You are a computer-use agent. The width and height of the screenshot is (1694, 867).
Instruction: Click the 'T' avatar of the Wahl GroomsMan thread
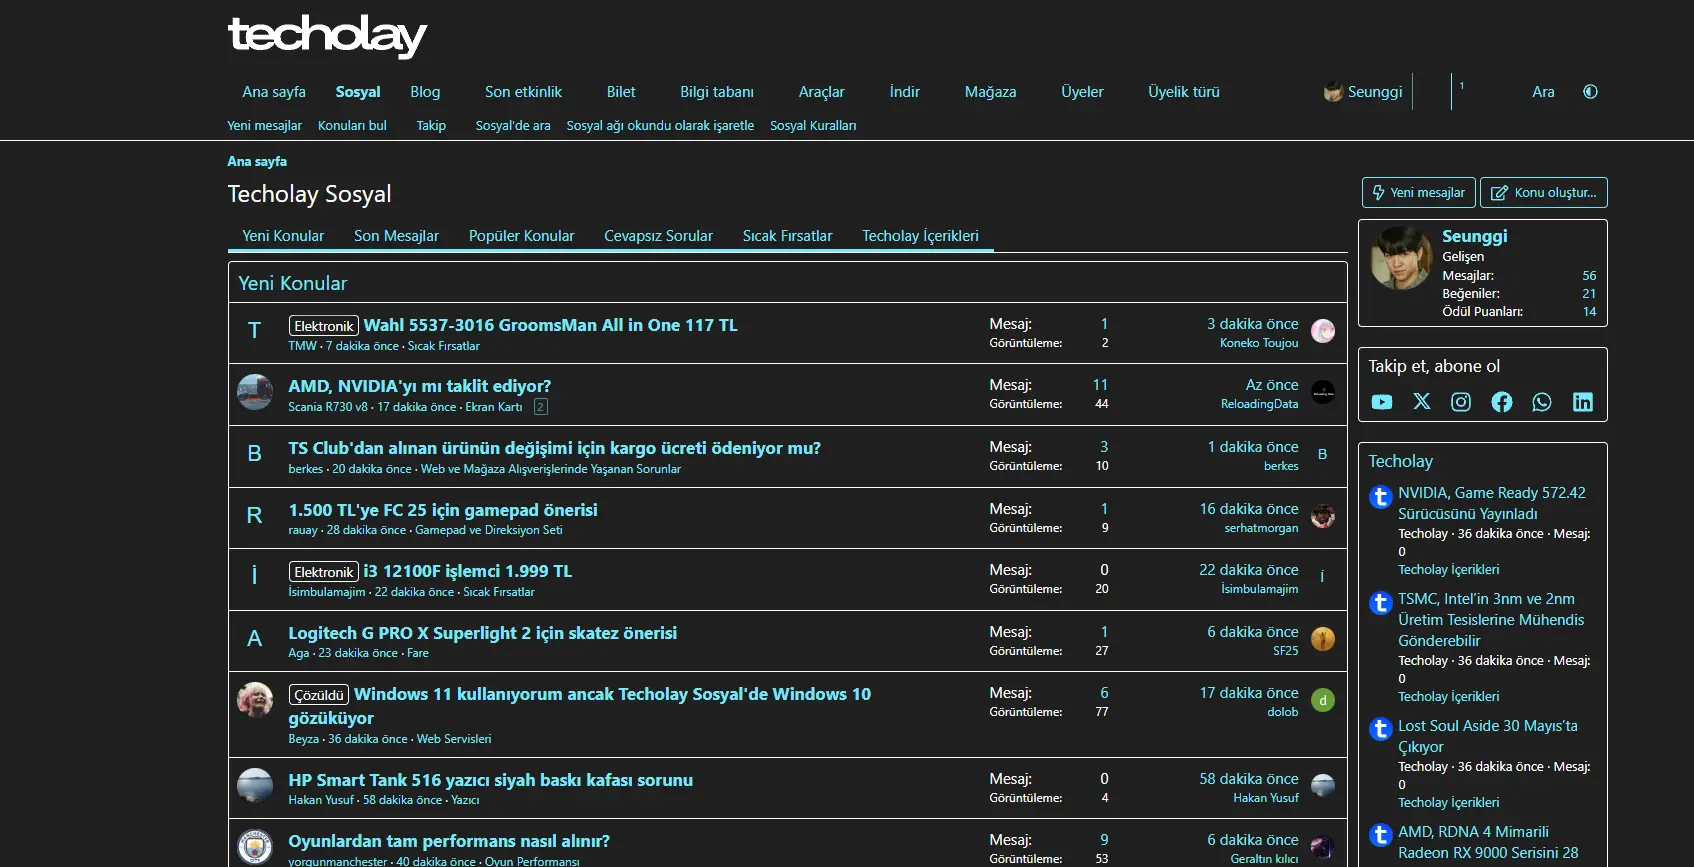point(255,331)
